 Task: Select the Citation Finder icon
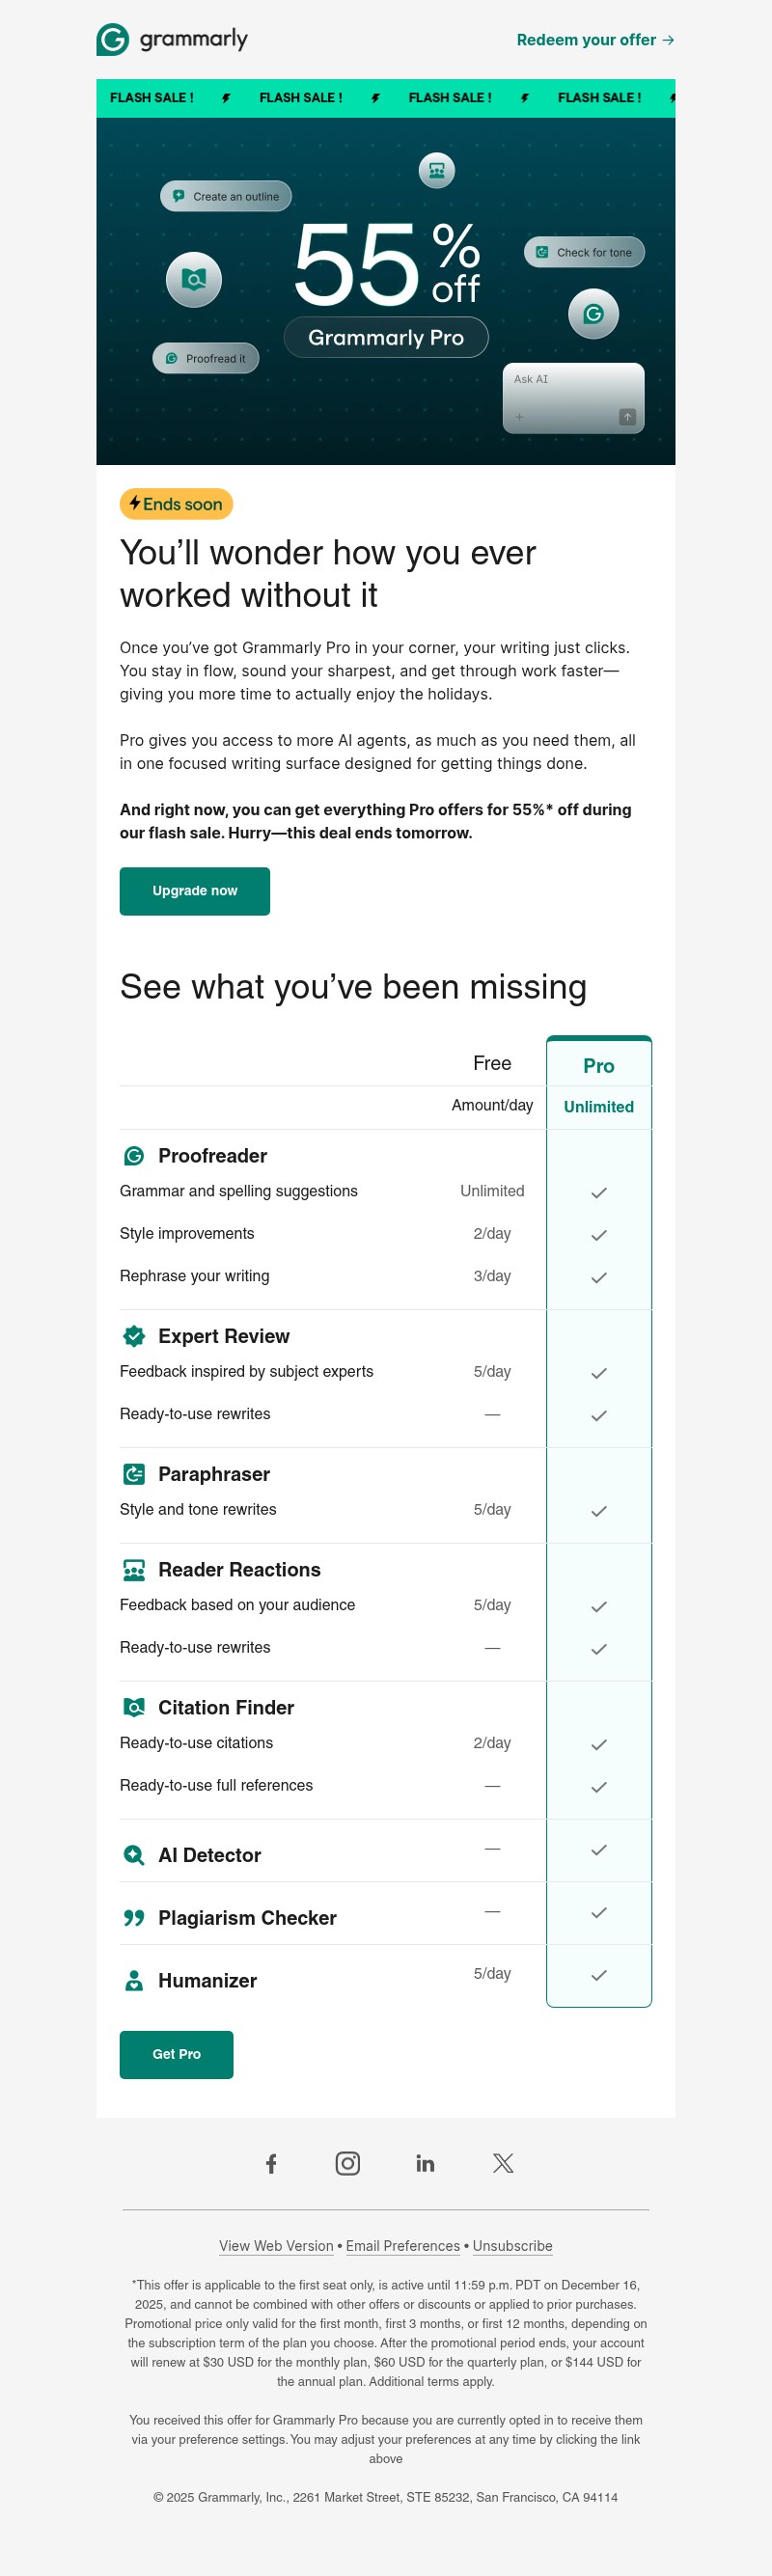[x=135, y=1708]
